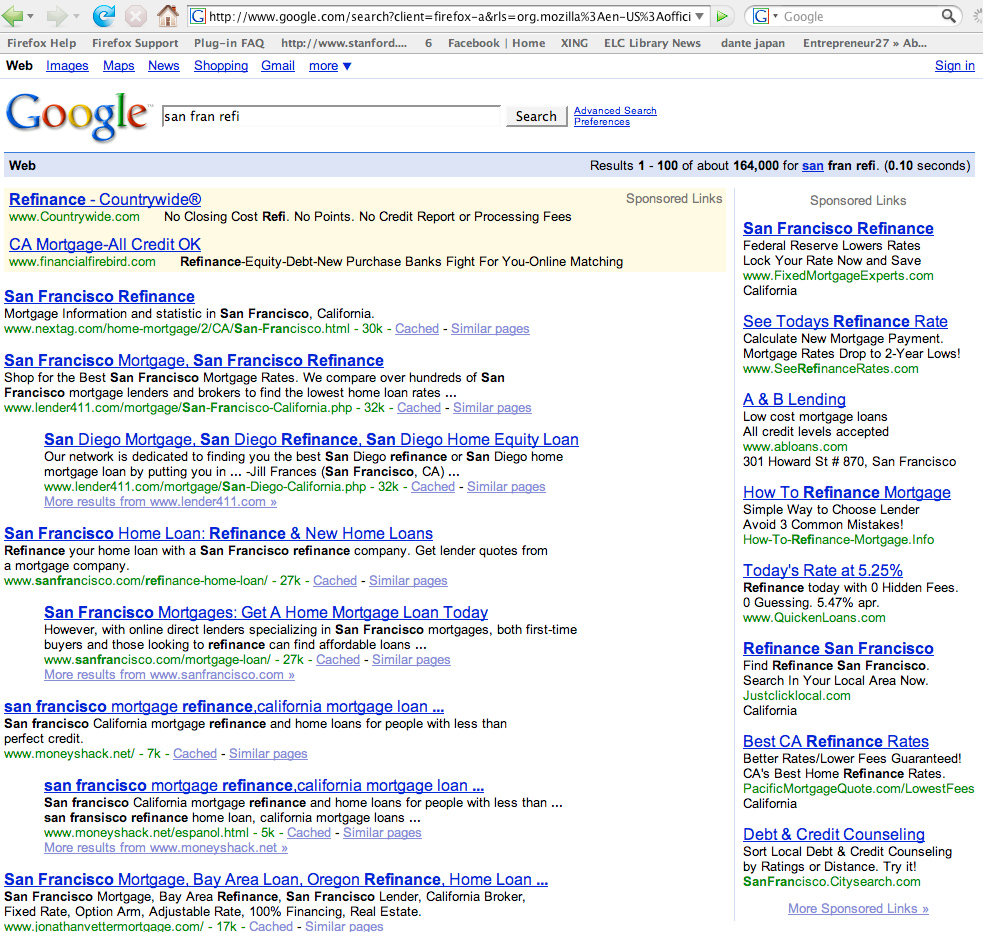Click the green Go arrow beside address bar
Image resolution: width=983 pixels, height=932 pixels.
pyautogui.click(x=722, y=16)
